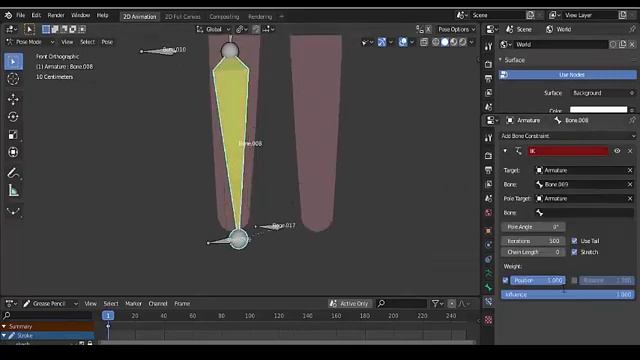Open the Grease Pencil mode dropdown

51,304
